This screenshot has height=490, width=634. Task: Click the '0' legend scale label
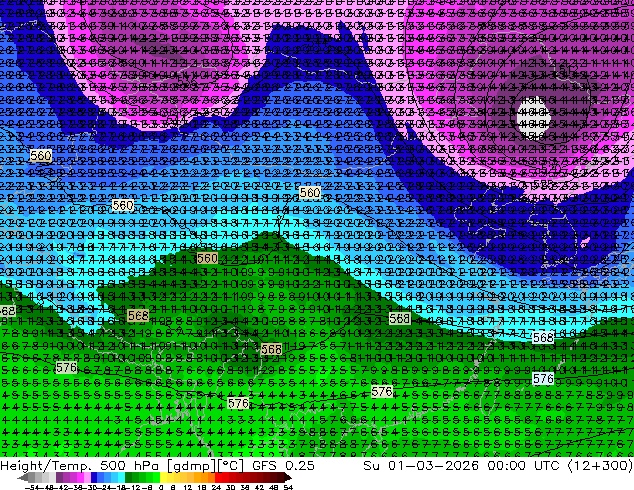tap(161, 487)
